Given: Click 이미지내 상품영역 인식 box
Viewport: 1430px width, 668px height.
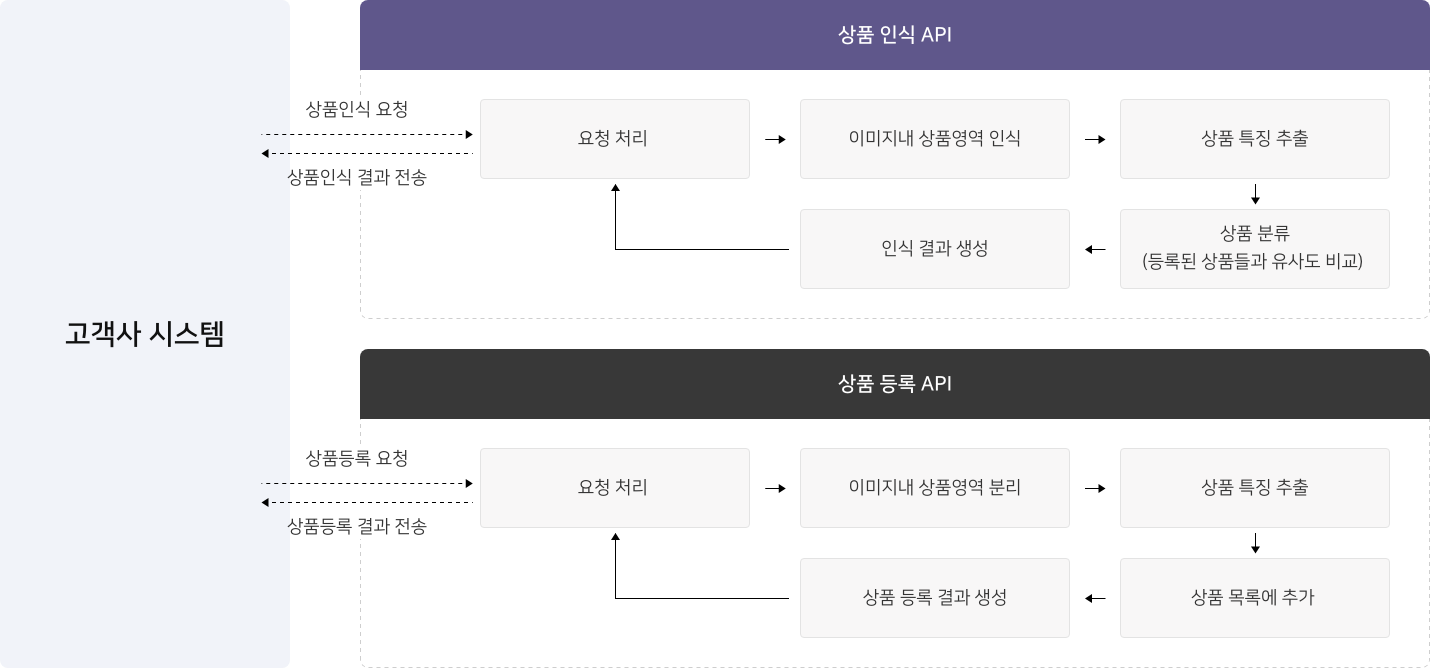Looking at the screenshot, I should (934, 139).
